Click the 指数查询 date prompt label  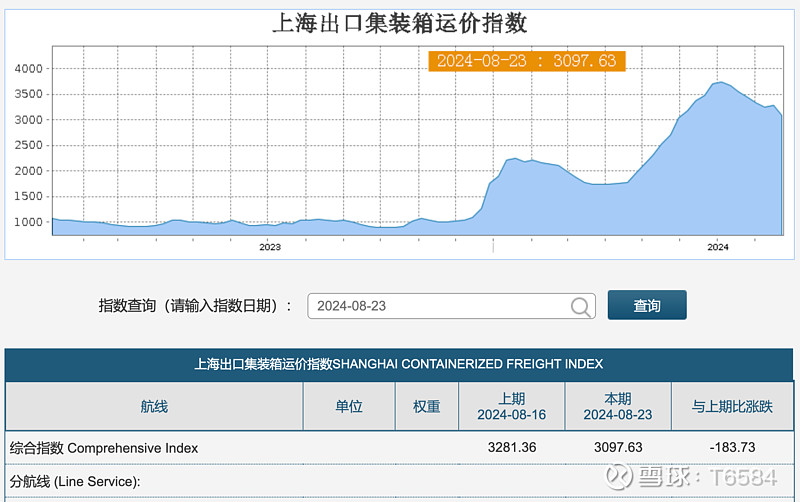(x=195, y=306)
